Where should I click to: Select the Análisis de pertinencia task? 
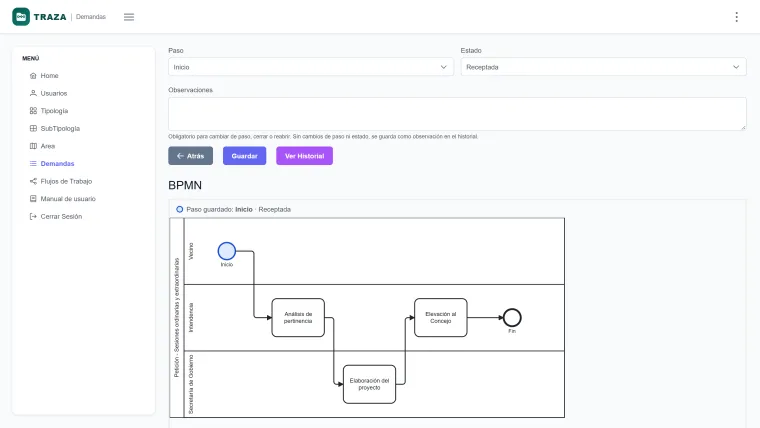click(298, 317)
